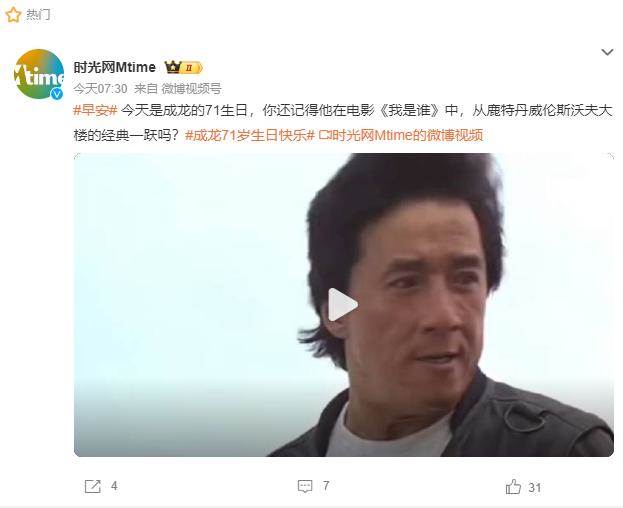Image resolution: width=623 pixels, height=508 pixels.
Task: Click the 微博视频号 source link
Action: (191, 88)
